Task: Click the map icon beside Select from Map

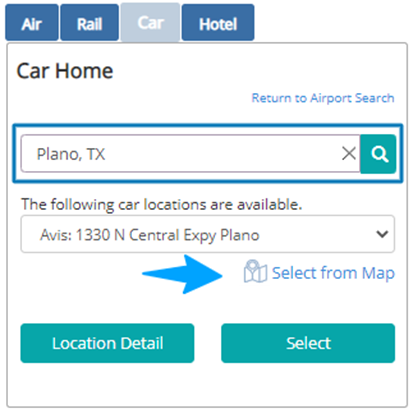Action: pyautogui.click(x=255, y=271)
